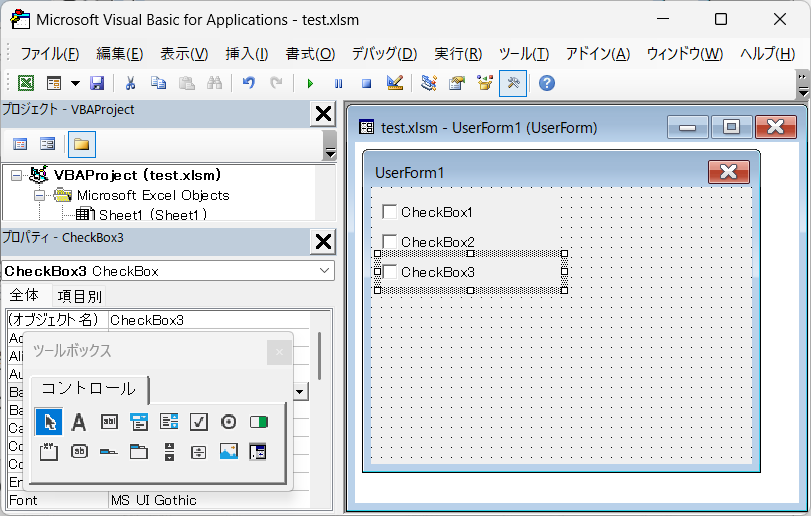Open the property value dropdown arrow in properties grid
The height and width of the screenshot is (516, 811).
299,391
